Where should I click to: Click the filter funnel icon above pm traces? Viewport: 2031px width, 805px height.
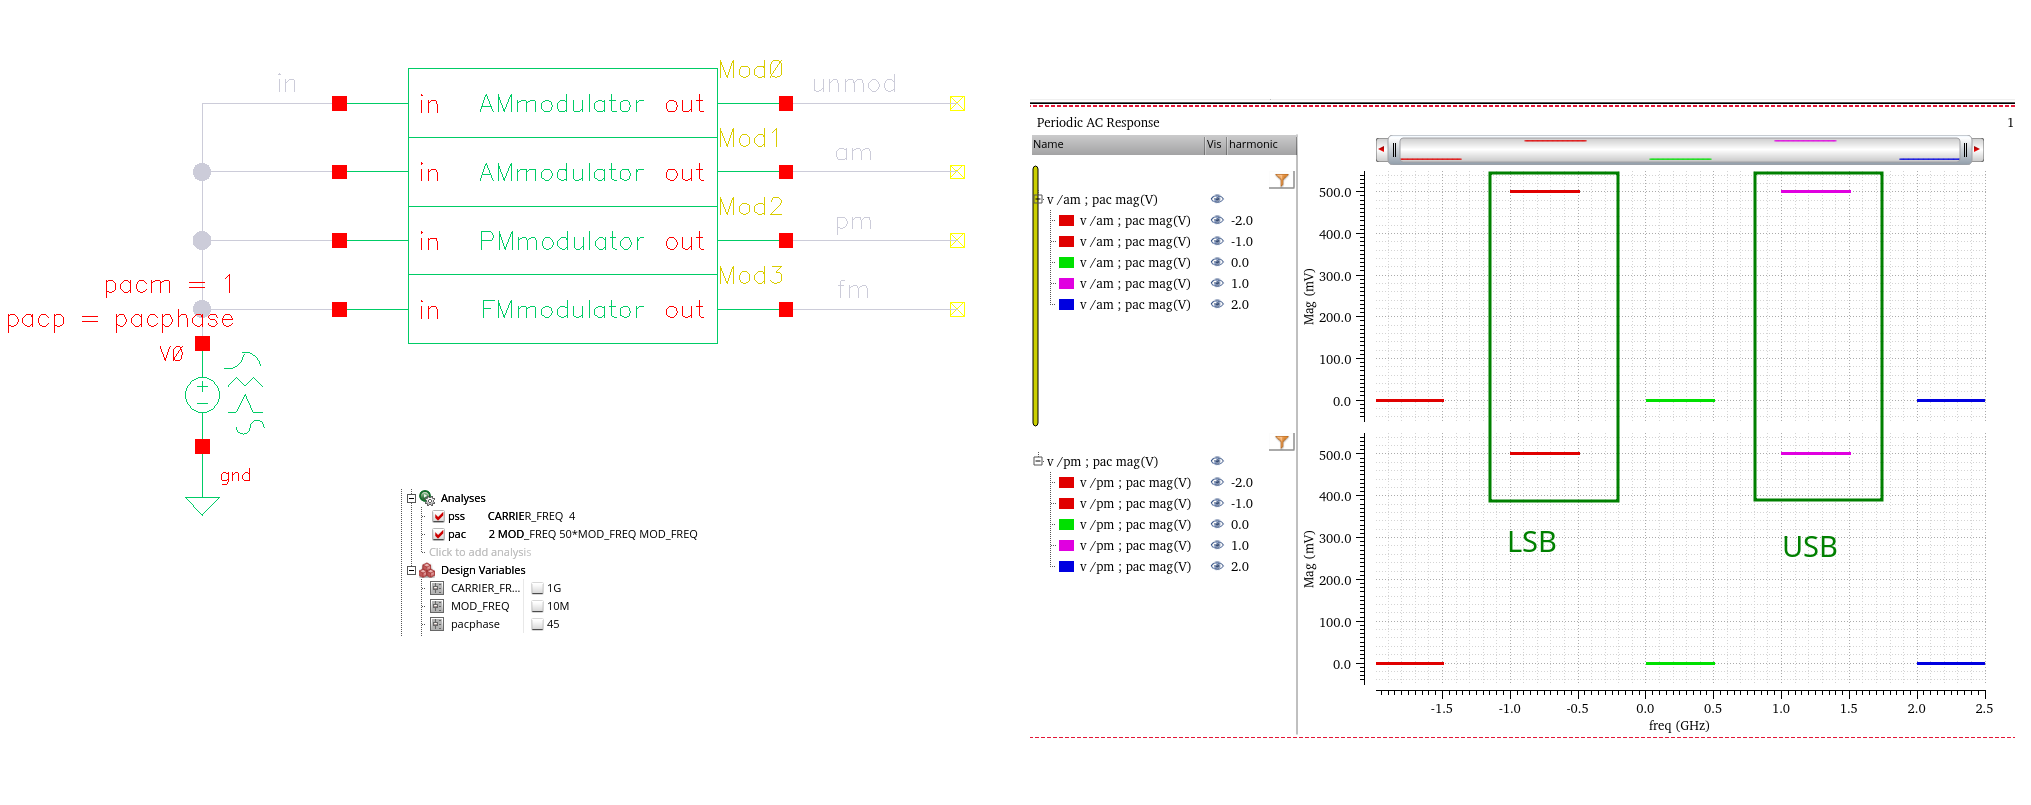click(x=1281, y=442)
